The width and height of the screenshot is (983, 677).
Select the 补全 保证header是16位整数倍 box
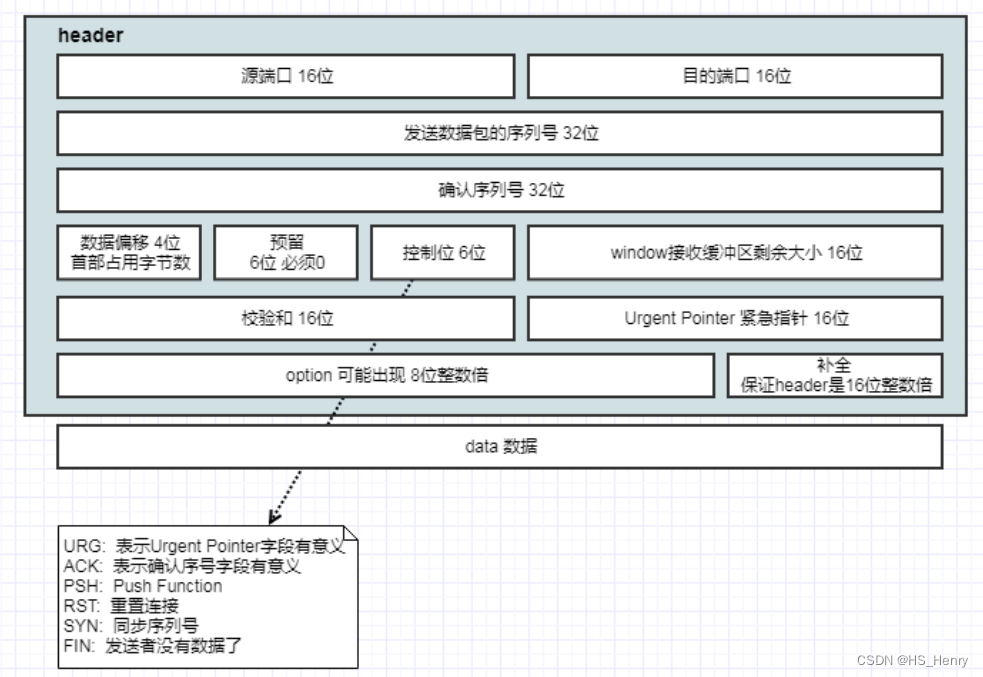[x=835, y=375]
